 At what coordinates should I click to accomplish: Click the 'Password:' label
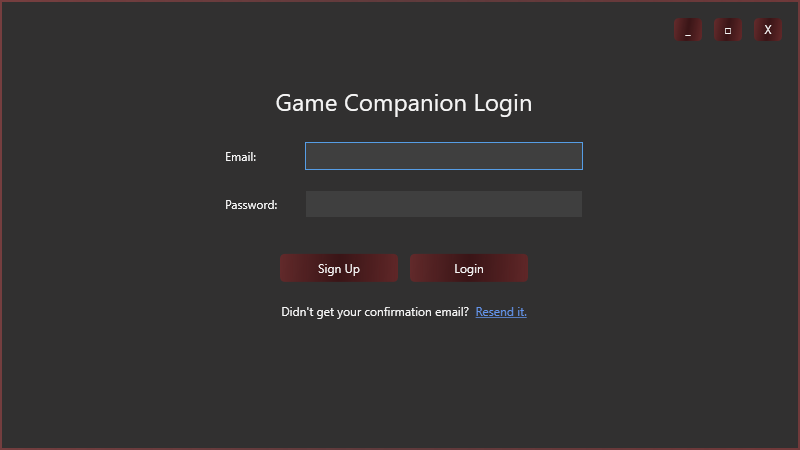pyautogui.click(x=251, y=205)
